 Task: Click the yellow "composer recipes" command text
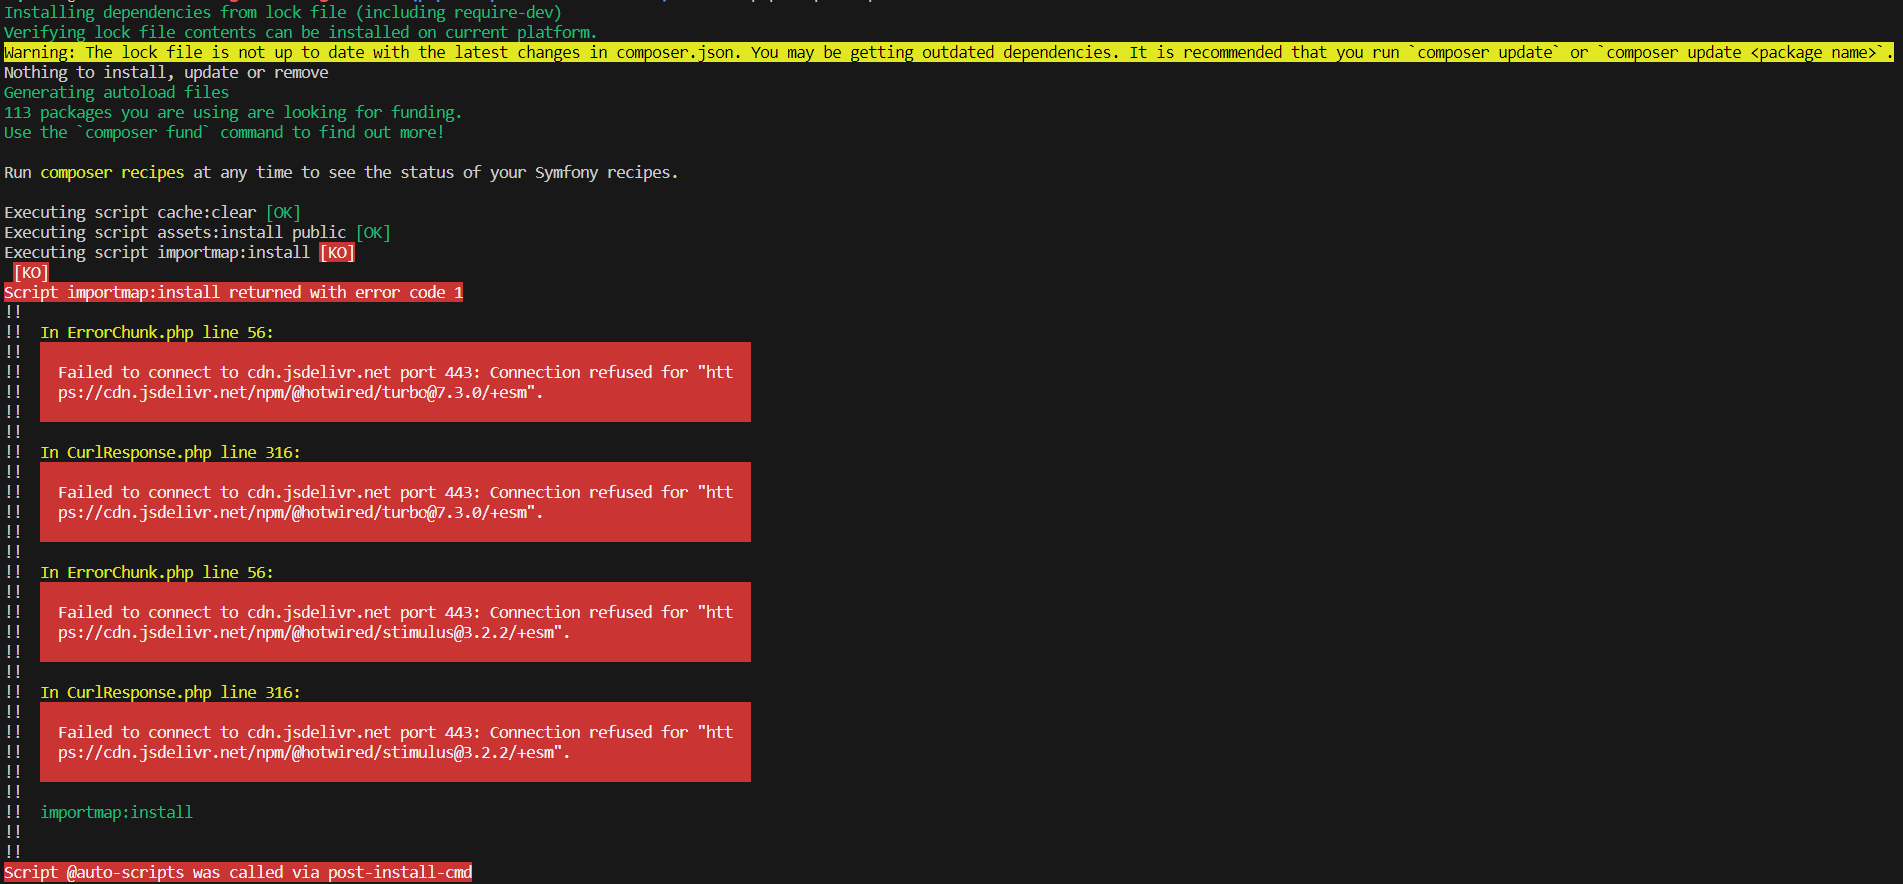pos(112,172)
